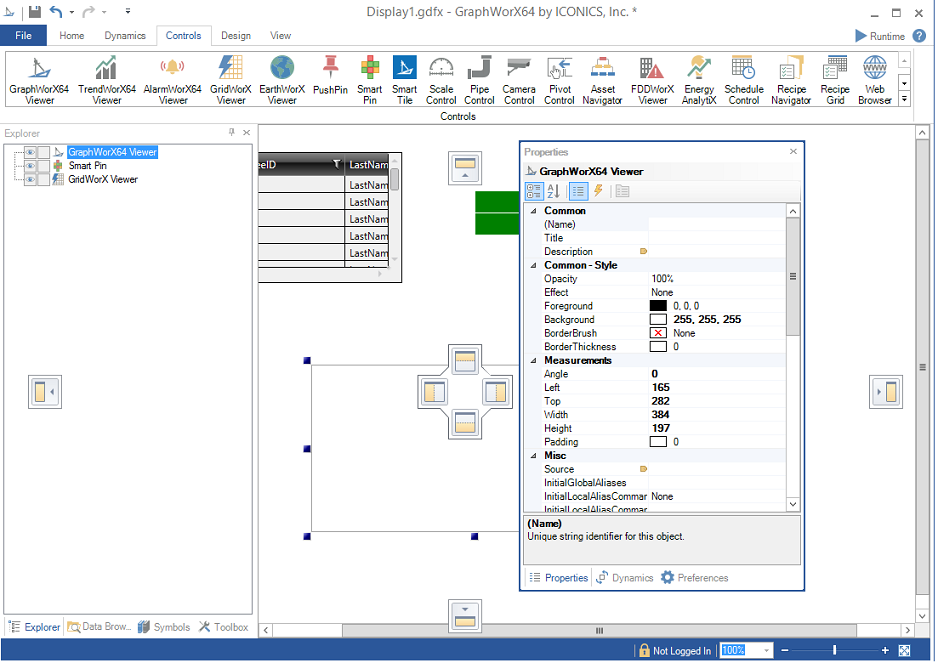
Task: Click the Runtime button
Action: point(880,36)
